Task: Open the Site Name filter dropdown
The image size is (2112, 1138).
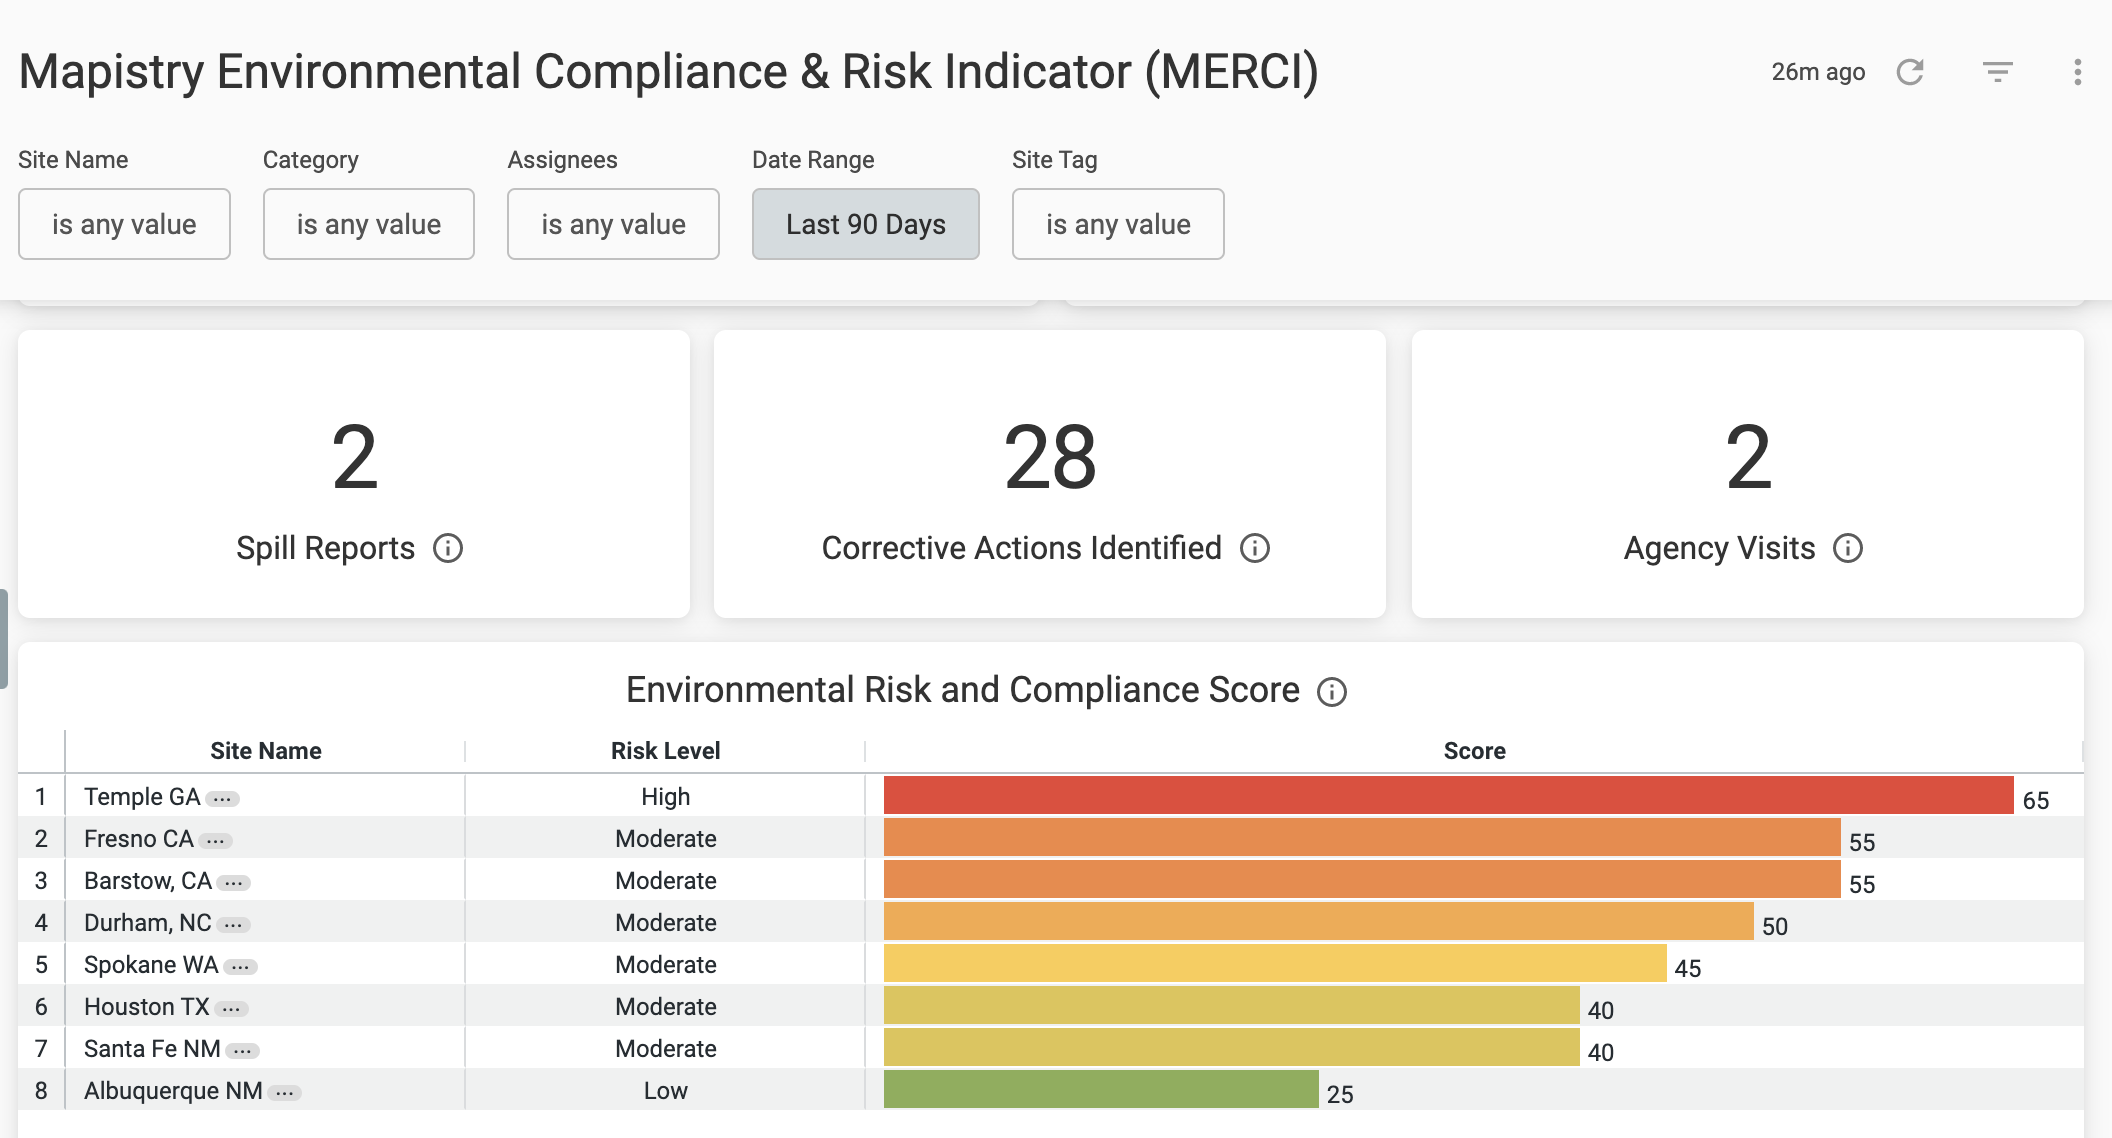Action: pos(125,223)
